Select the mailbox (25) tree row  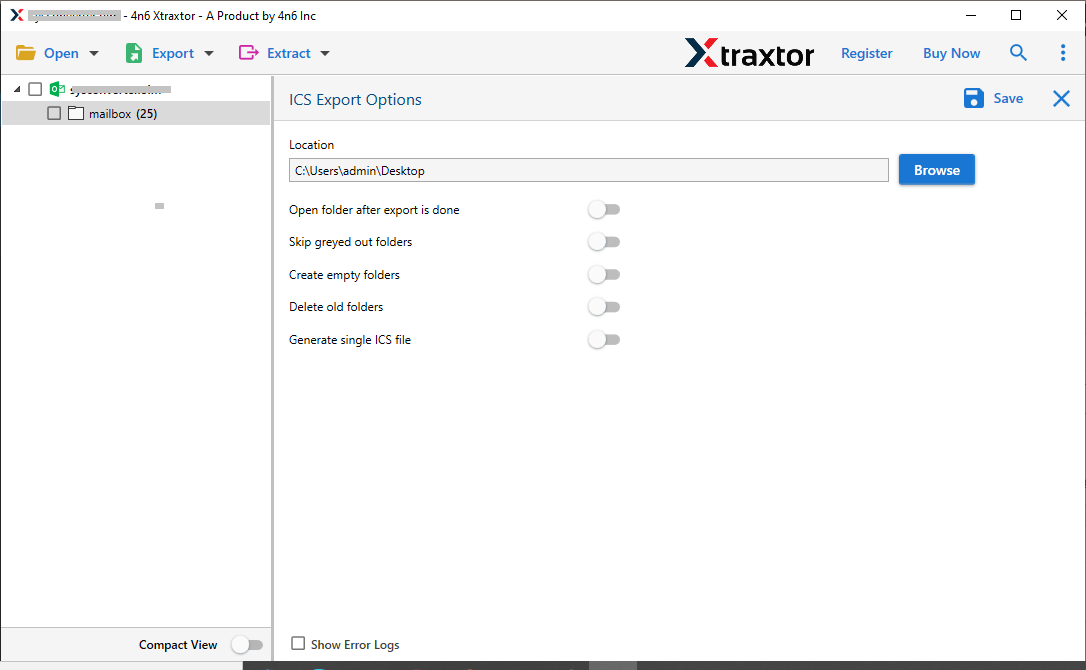[136, 114]
